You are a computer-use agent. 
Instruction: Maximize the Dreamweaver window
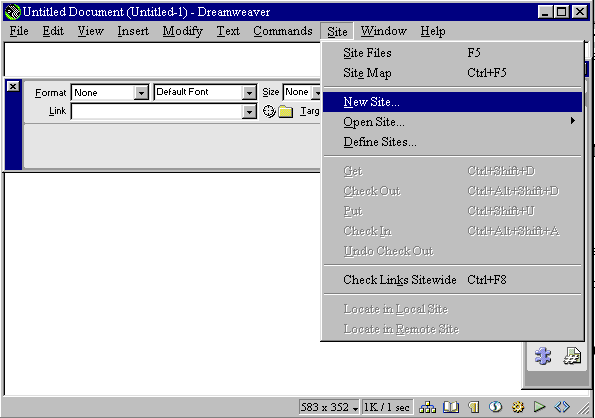pyautogui.click(x=561, y=12)
